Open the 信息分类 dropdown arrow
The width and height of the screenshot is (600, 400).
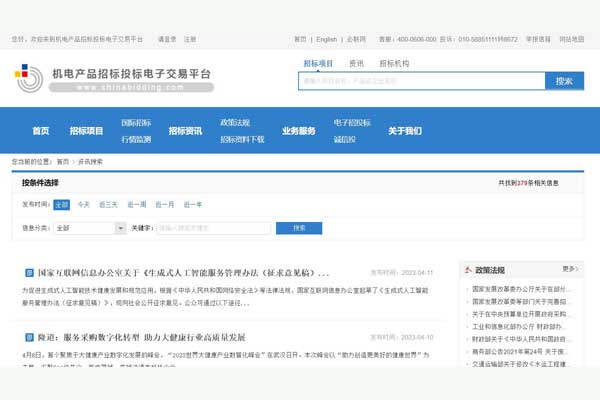point(121,228)
